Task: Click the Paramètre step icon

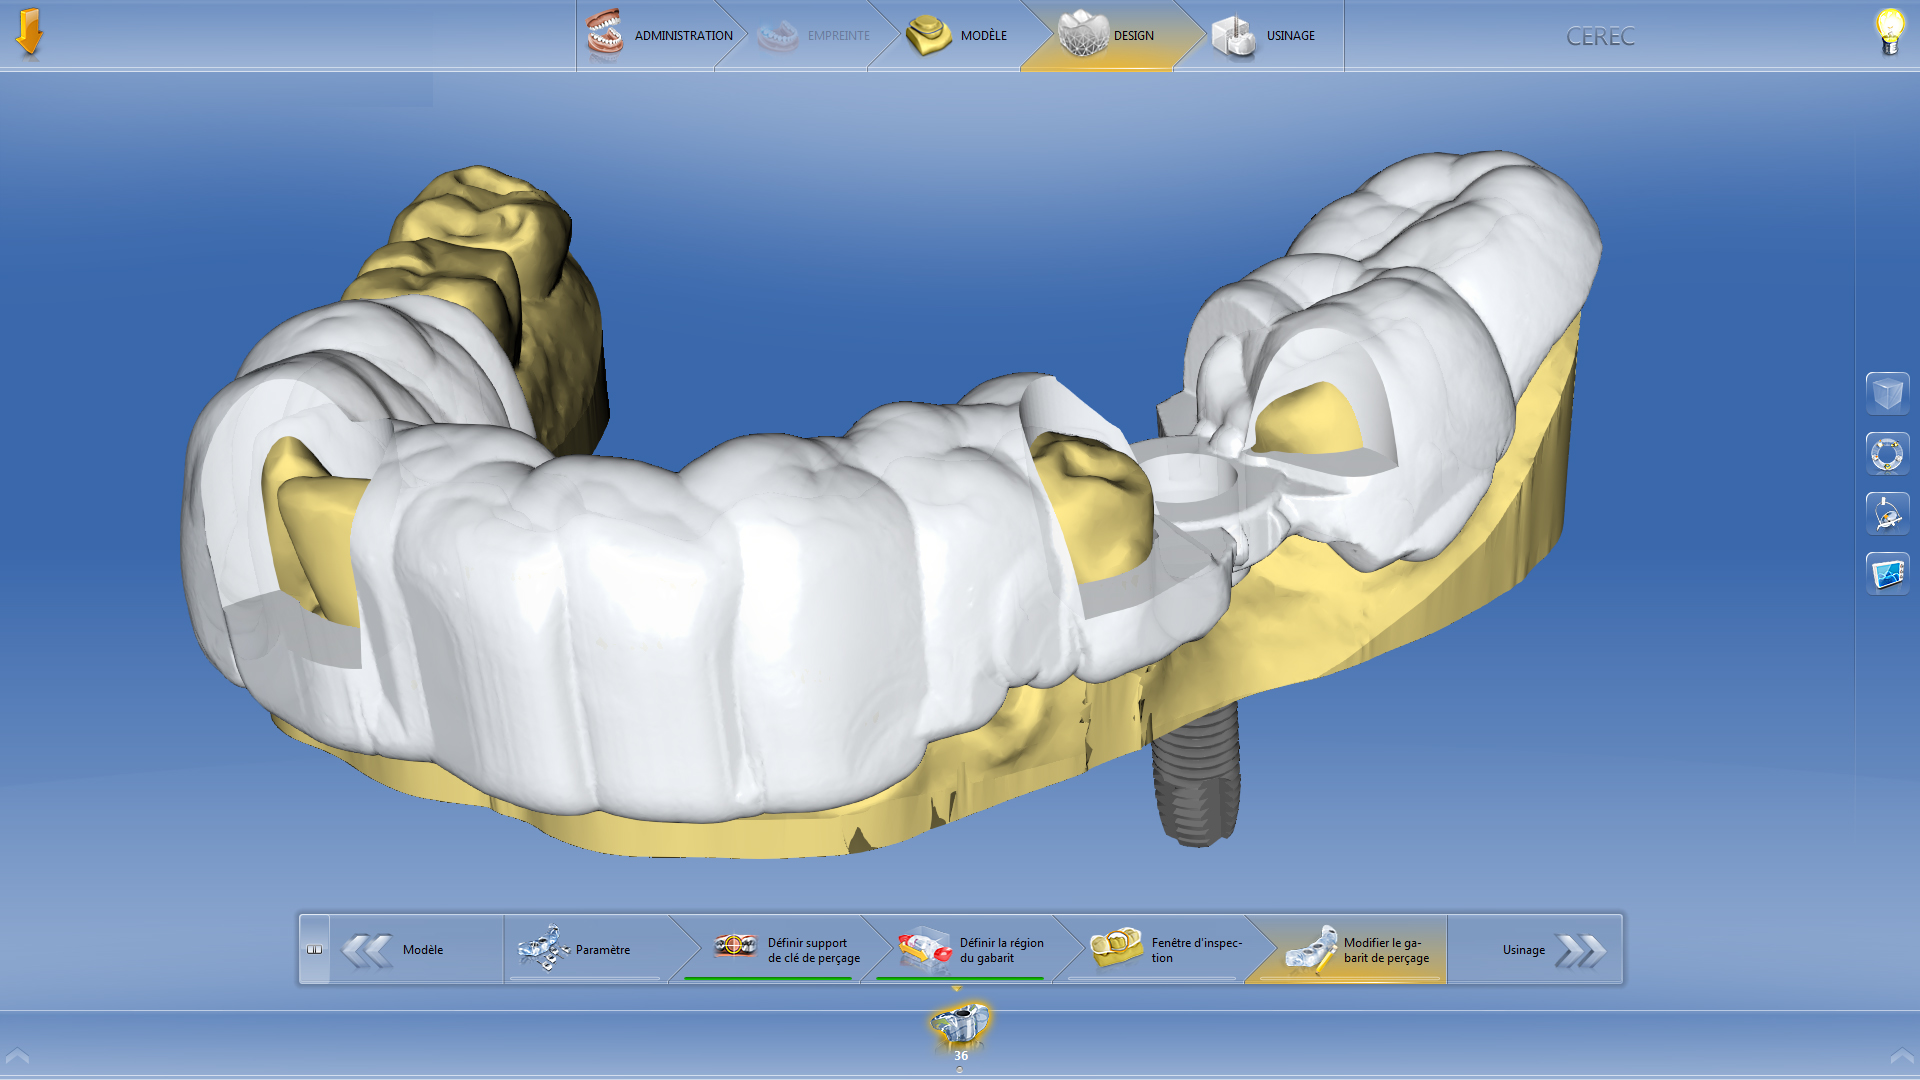Action: pyautogui.click(x=546, y=949)
